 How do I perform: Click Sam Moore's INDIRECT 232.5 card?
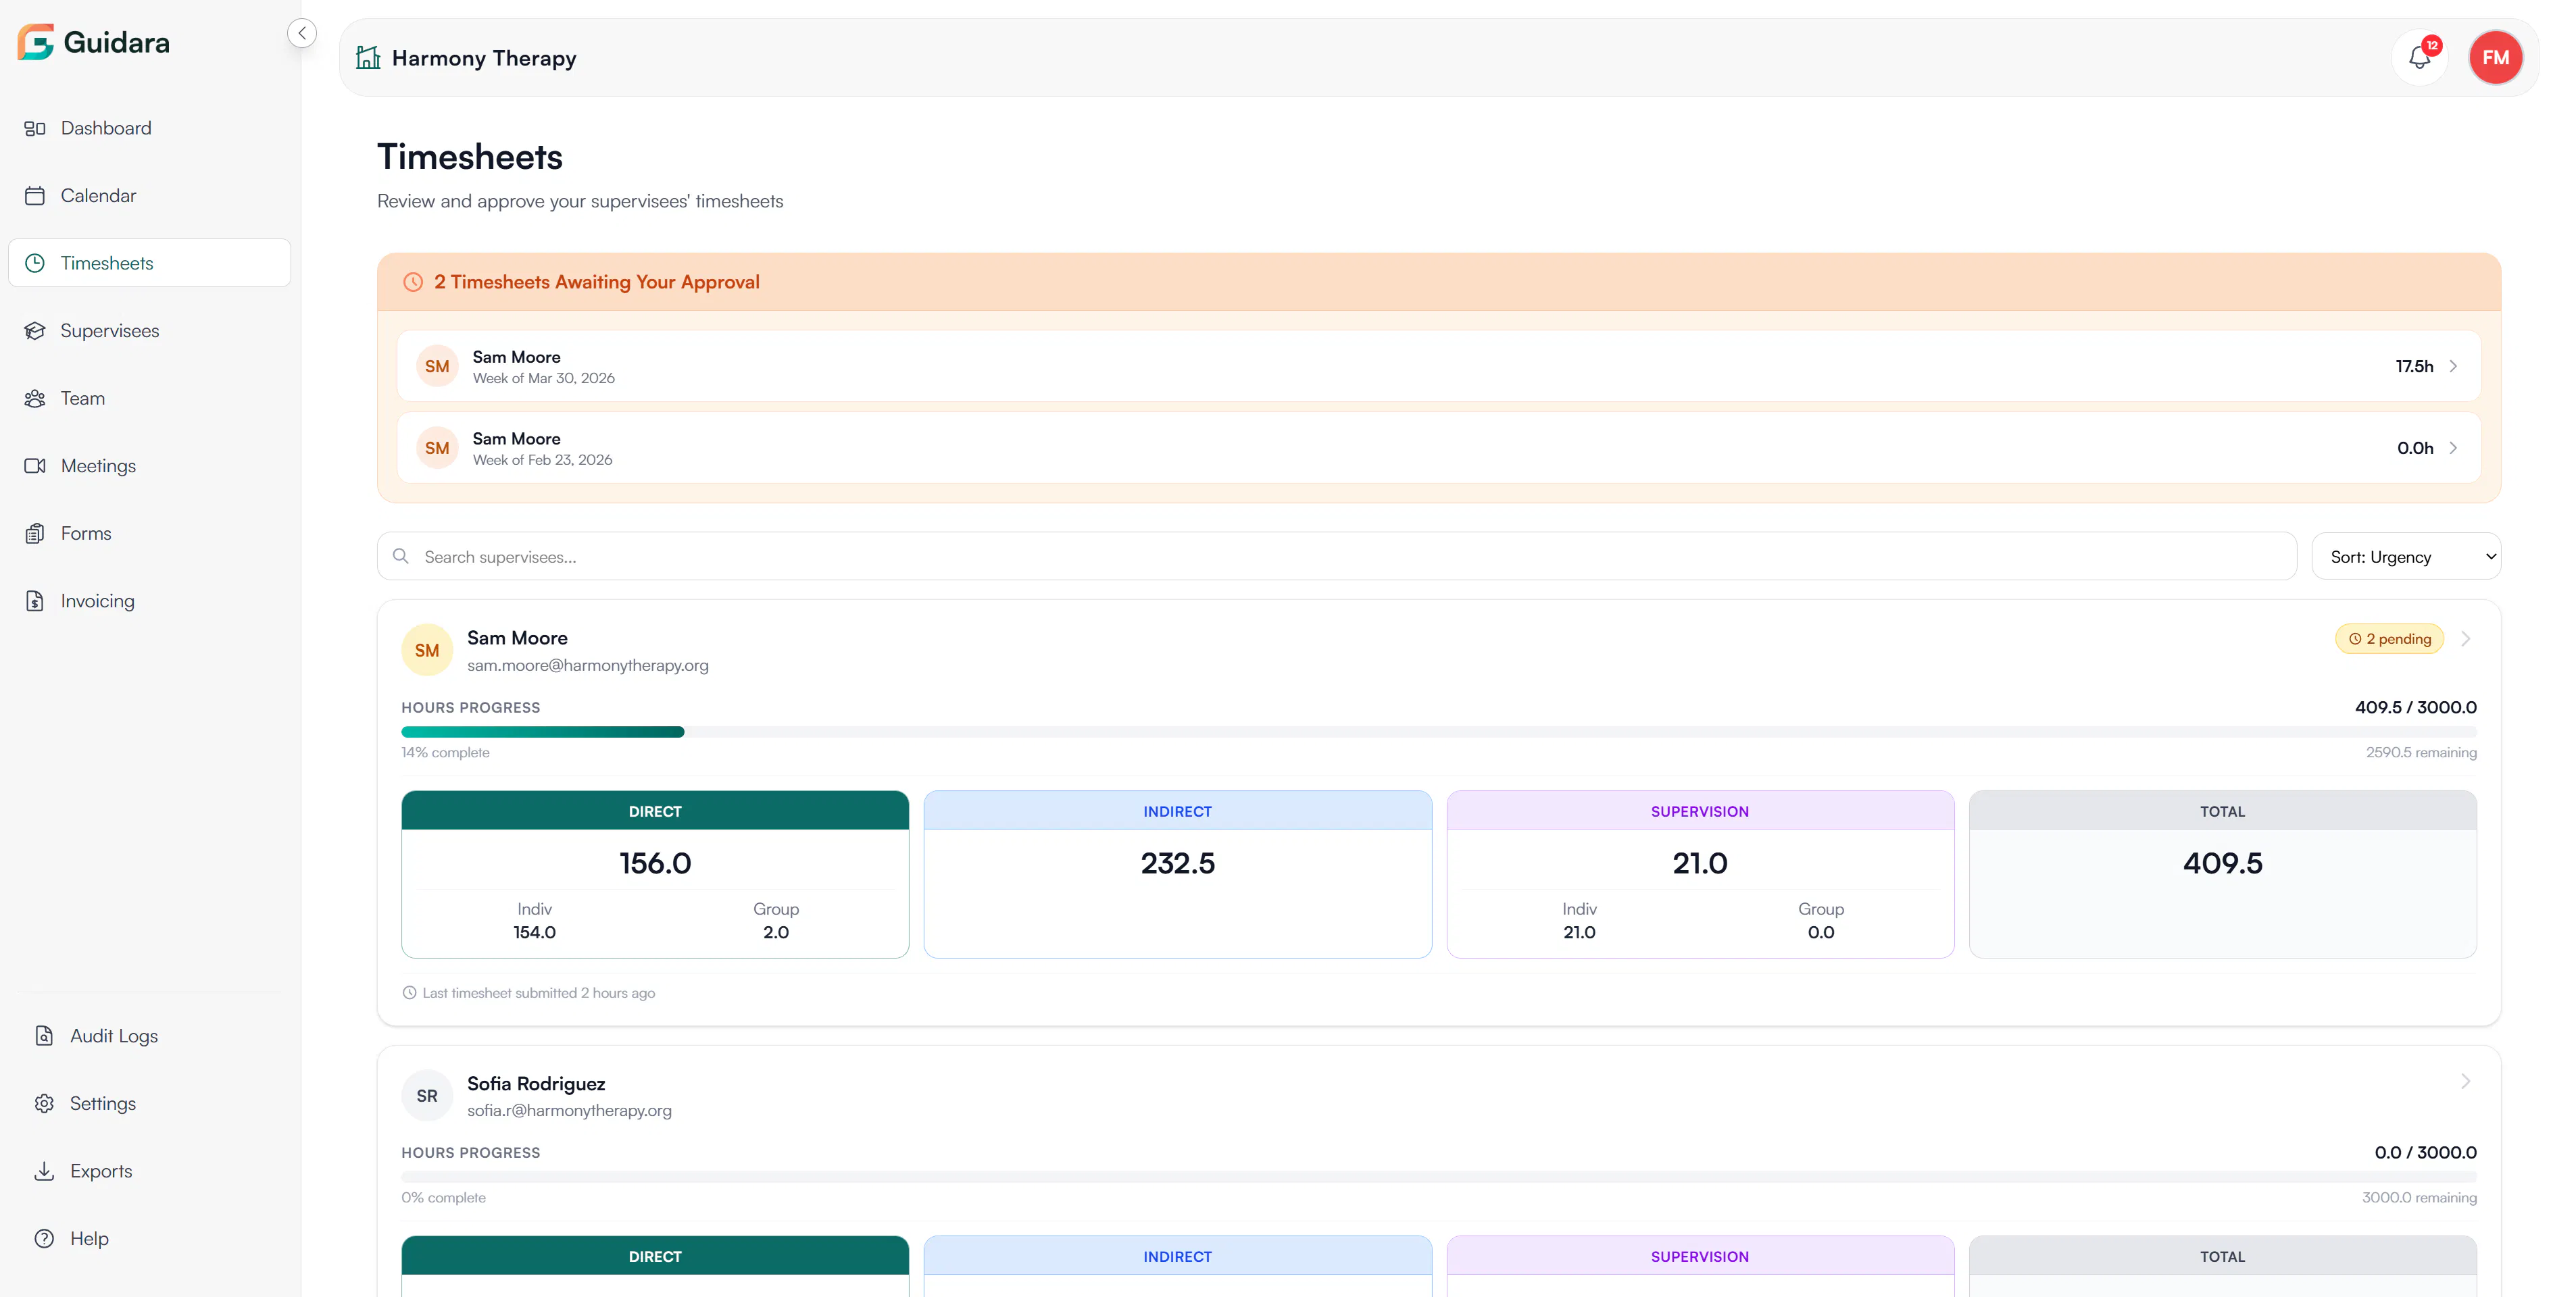(x=1177, y=874)
